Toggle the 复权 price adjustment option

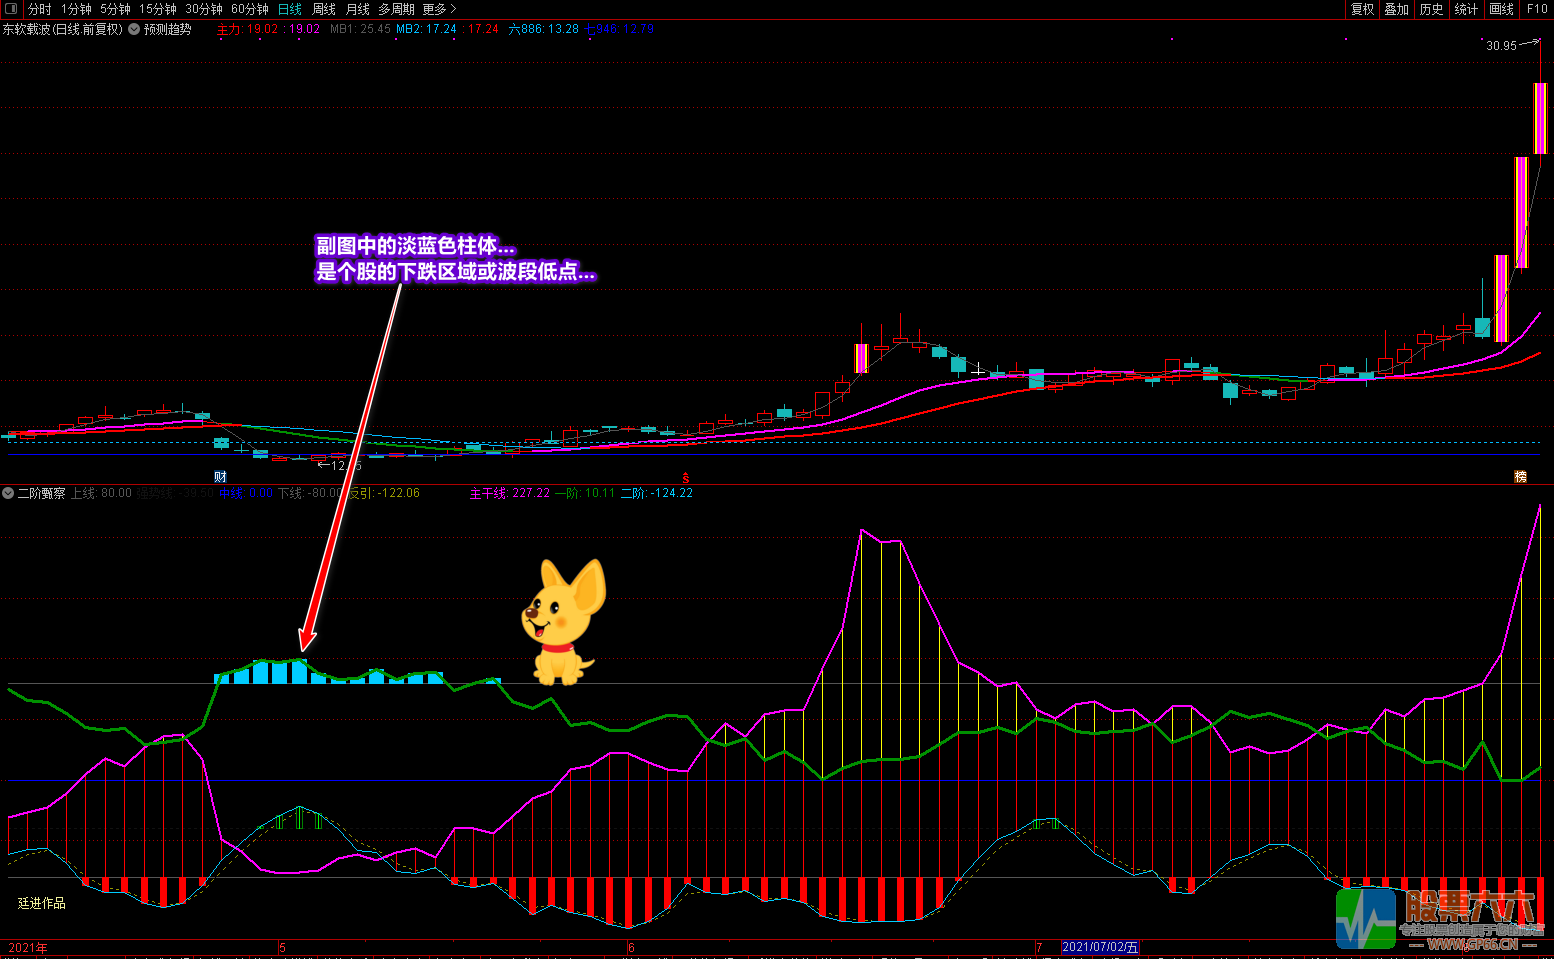click(x=1362, y=9)
